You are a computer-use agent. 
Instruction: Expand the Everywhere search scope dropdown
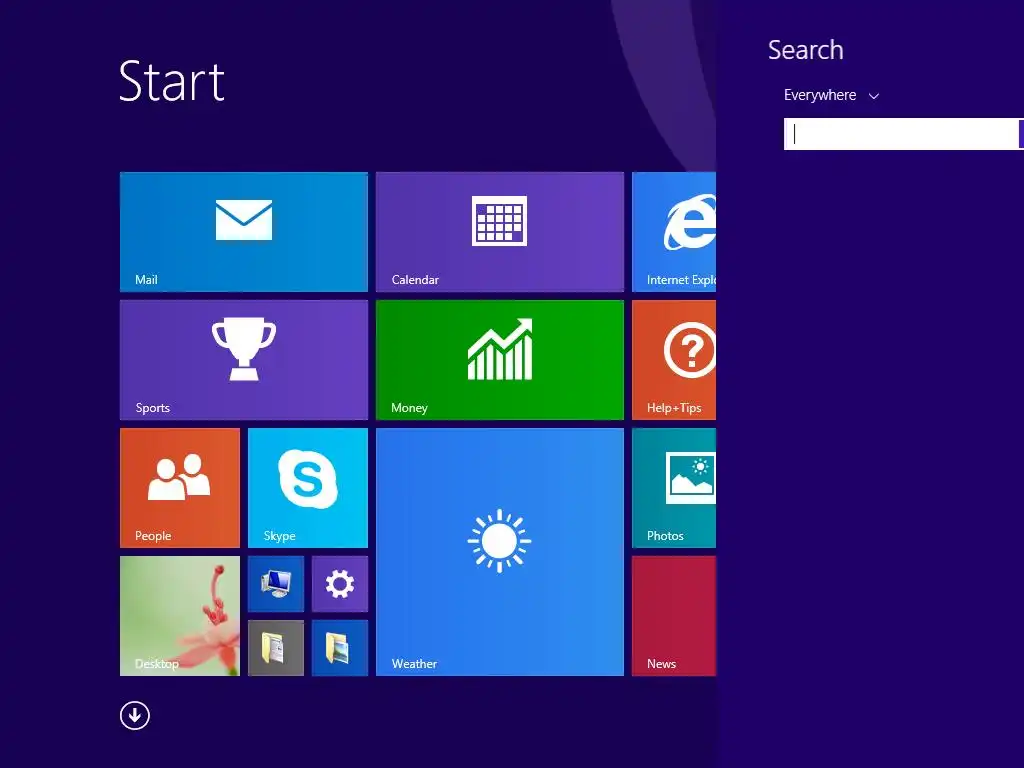831,95
